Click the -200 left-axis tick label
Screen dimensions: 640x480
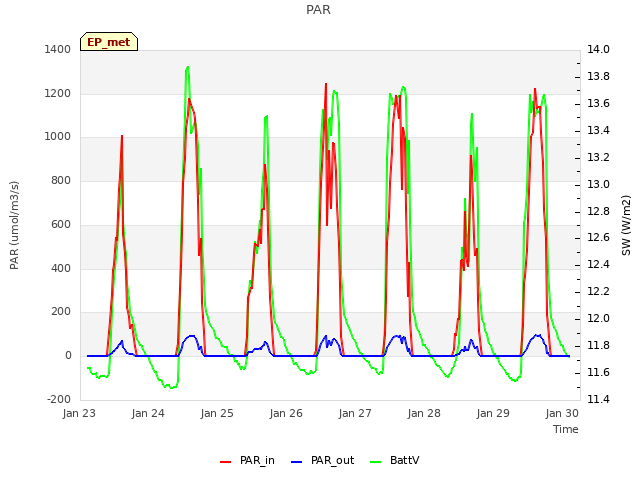[59, 399]
